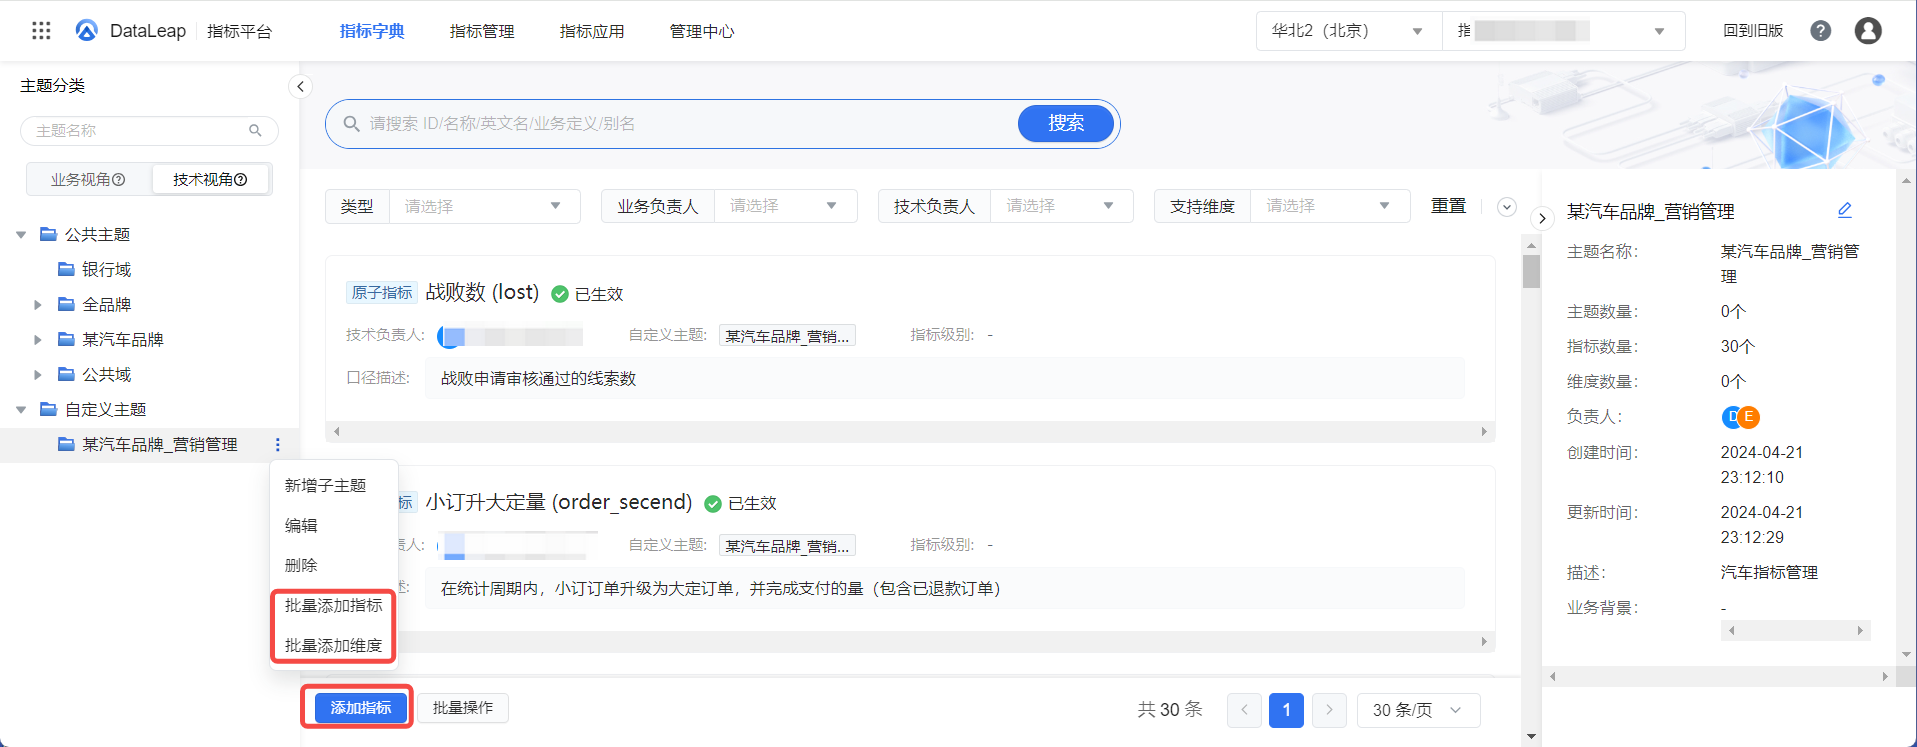Switch to 业务视角 view
1917x747 pixels.
click(88, 180)
